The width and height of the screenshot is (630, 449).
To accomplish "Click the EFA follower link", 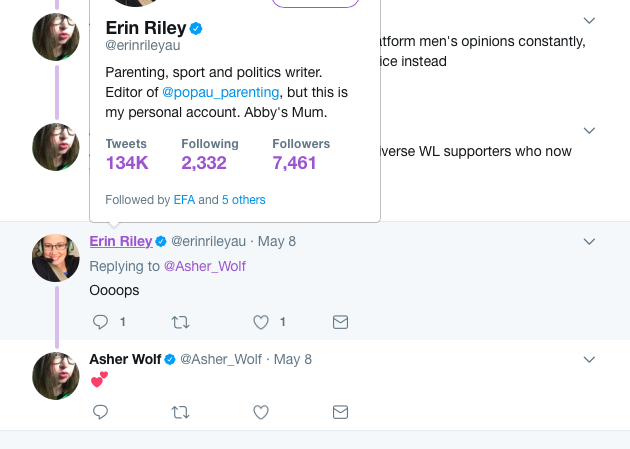I will click(x=184, y=200).
